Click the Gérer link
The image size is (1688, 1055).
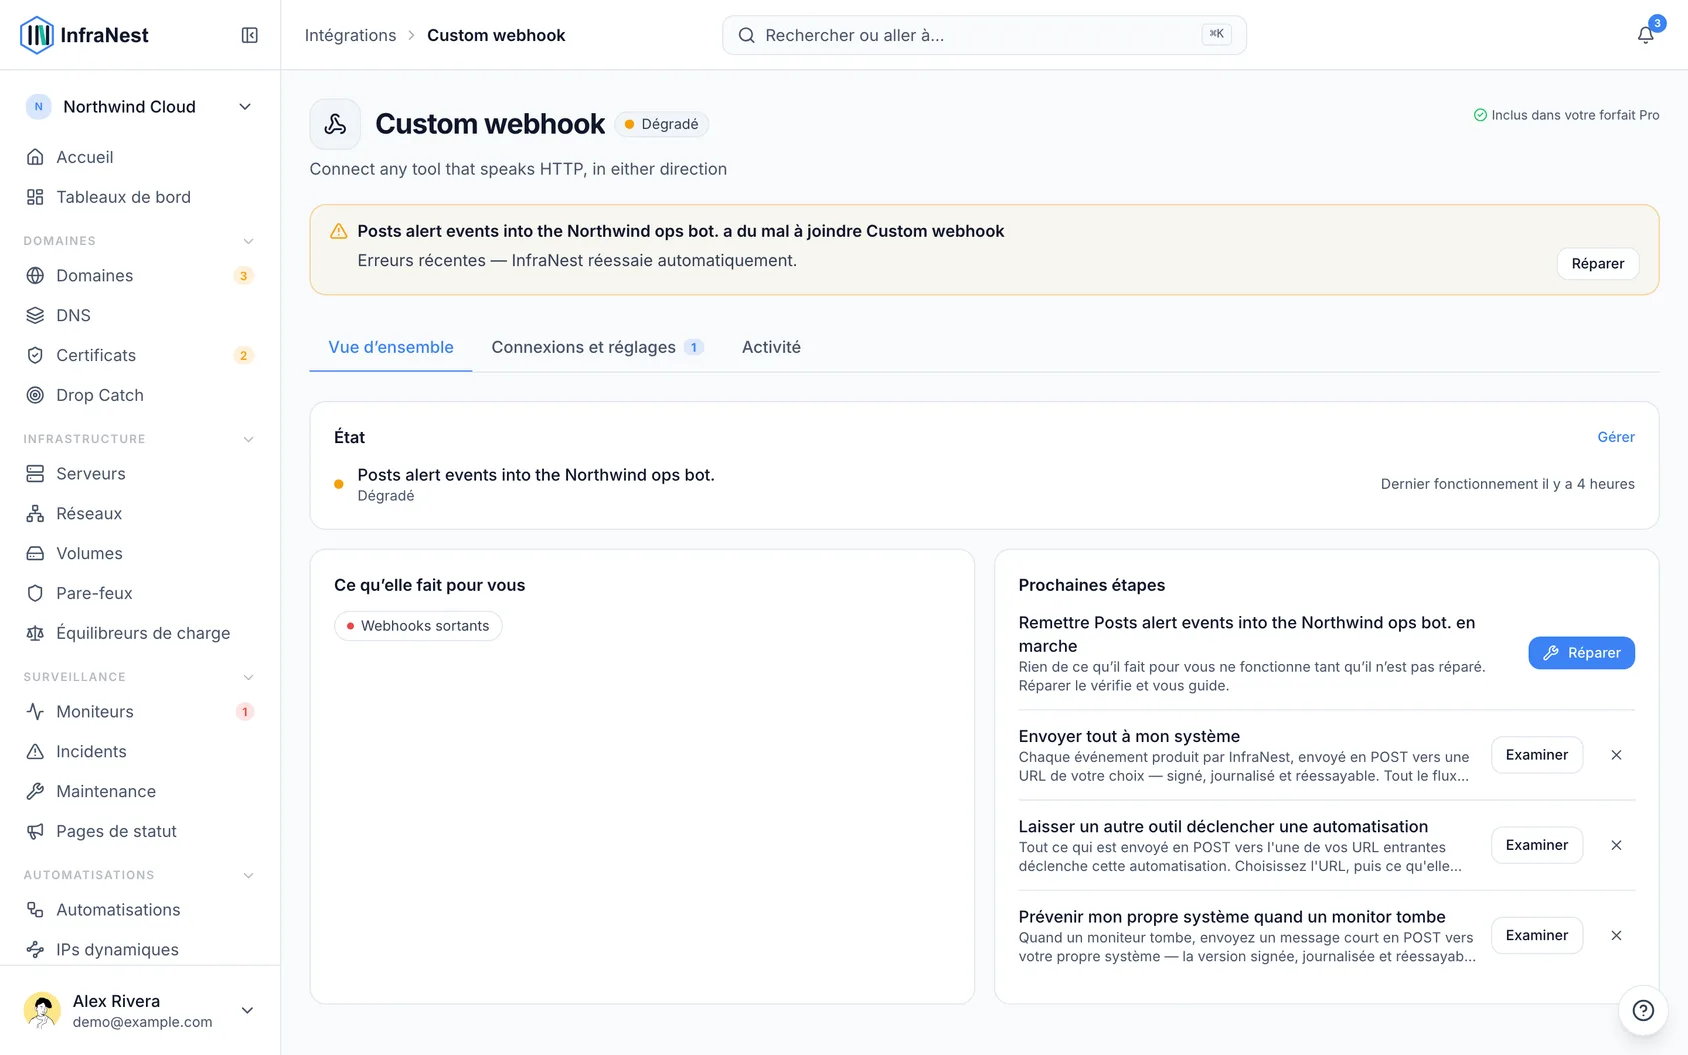[1615, 437]
